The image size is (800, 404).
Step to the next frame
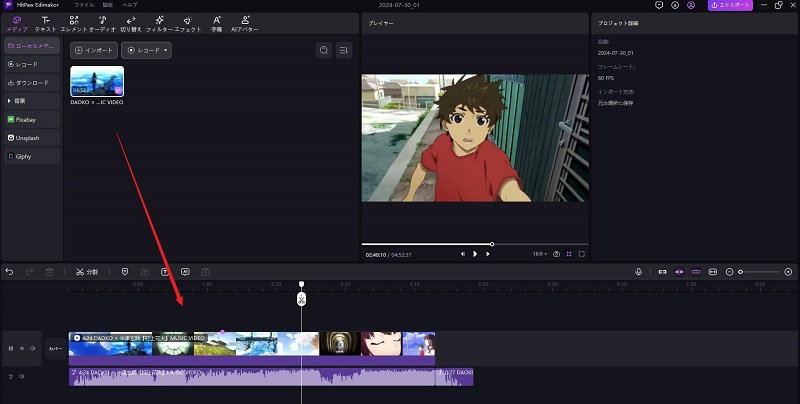pyautogui.click(x=488, y=254)
